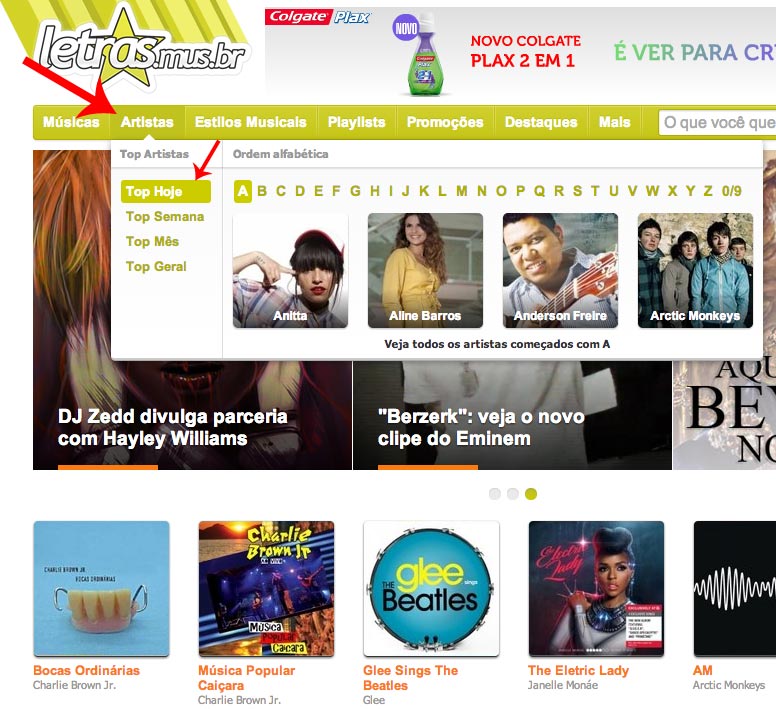The width and height of the screenshot is (776, 709).
Task: Open the Berzerk Eminem news banner
Action: point(512,415)
